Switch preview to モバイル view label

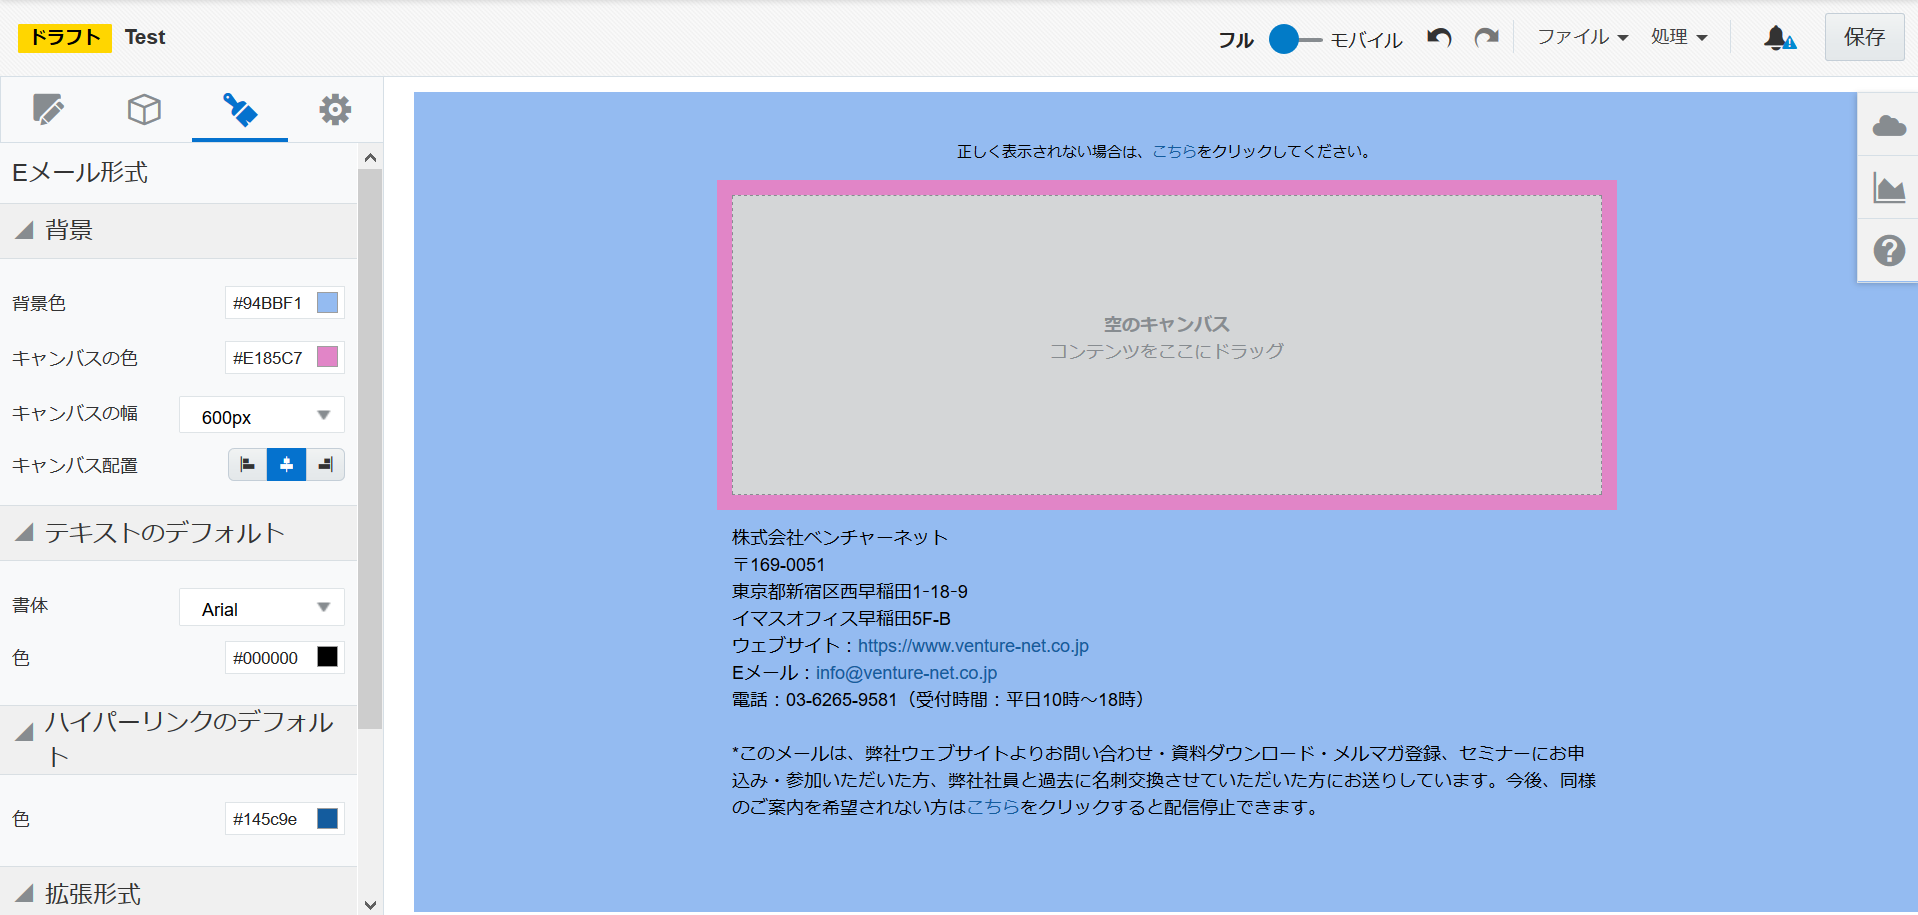tap(1366, 40)
